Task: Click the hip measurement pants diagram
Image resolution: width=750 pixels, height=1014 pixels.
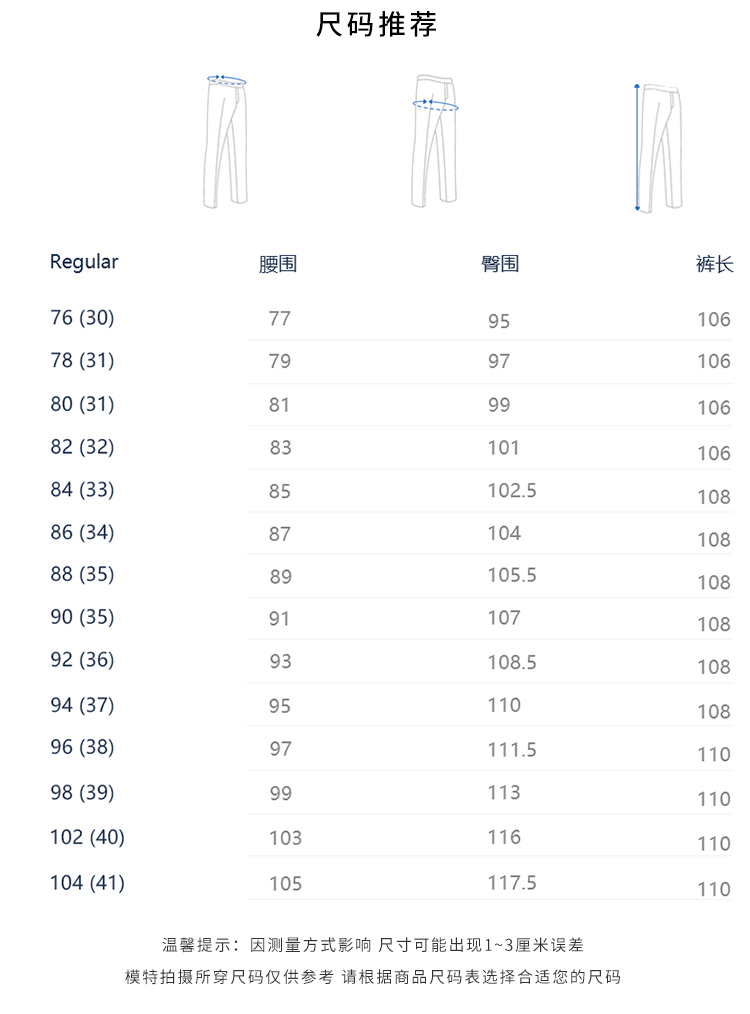Action: (435, 140)
